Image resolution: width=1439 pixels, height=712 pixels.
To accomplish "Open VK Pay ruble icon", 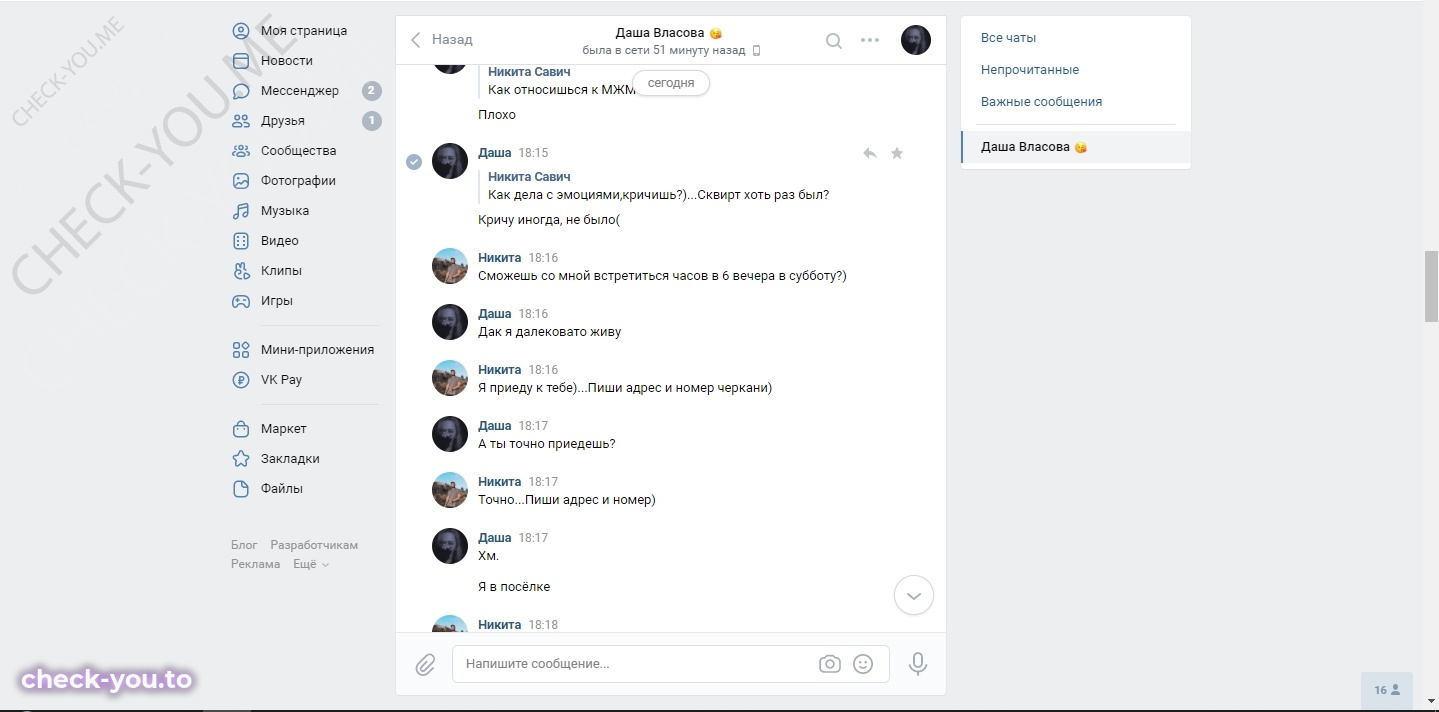I will click(241, 380).
